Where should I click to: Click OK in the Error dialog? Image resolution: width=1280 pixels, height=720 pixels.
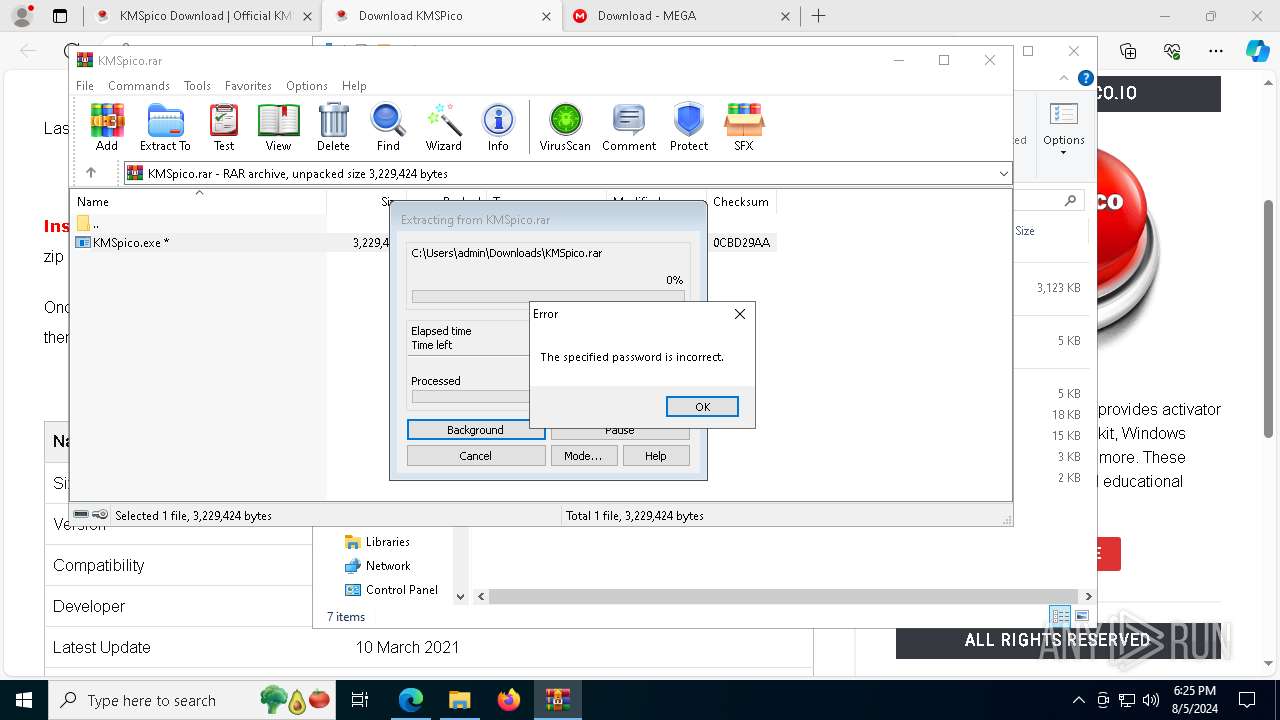coord(702,407)
